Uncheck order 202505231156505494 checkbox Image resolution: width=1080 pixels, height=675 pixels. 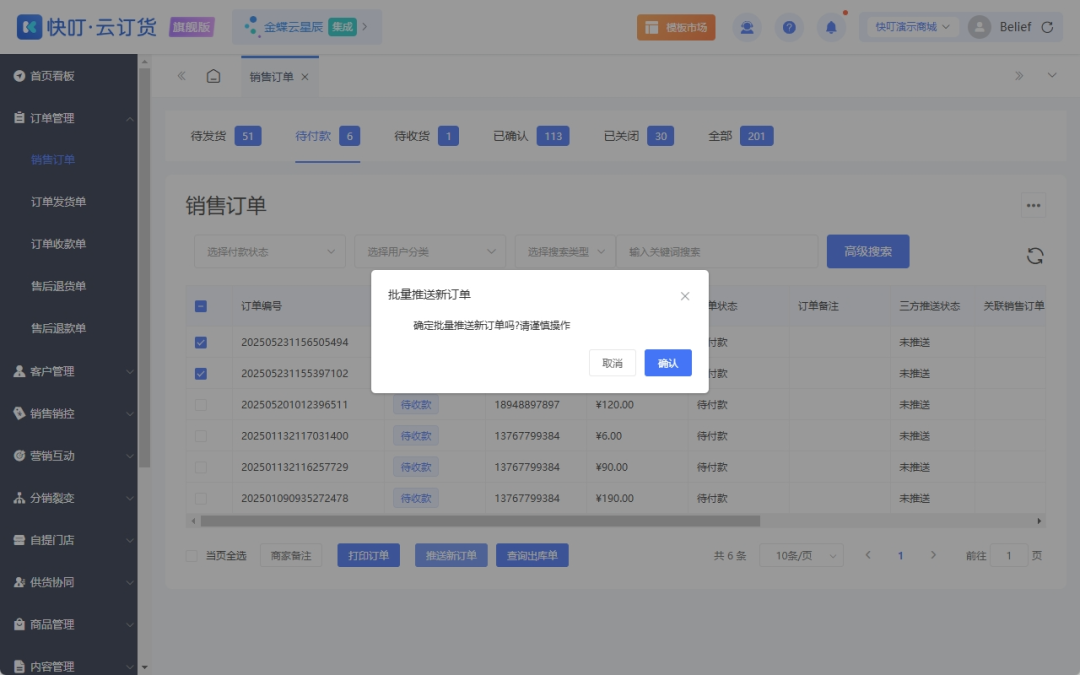(x=201, y=342)
